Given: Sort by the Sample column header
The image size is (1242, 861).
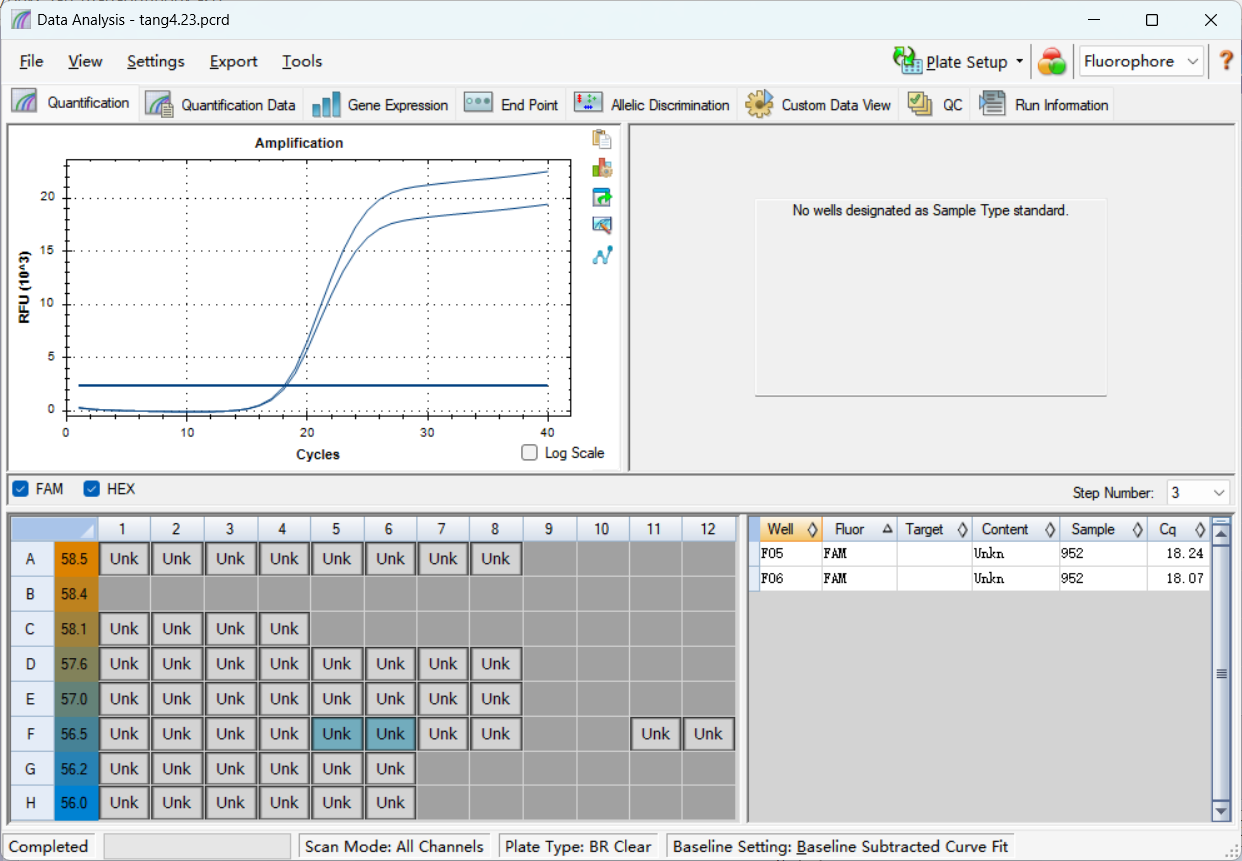Looking at the screenshot, I should click(x=1103, y=530).
